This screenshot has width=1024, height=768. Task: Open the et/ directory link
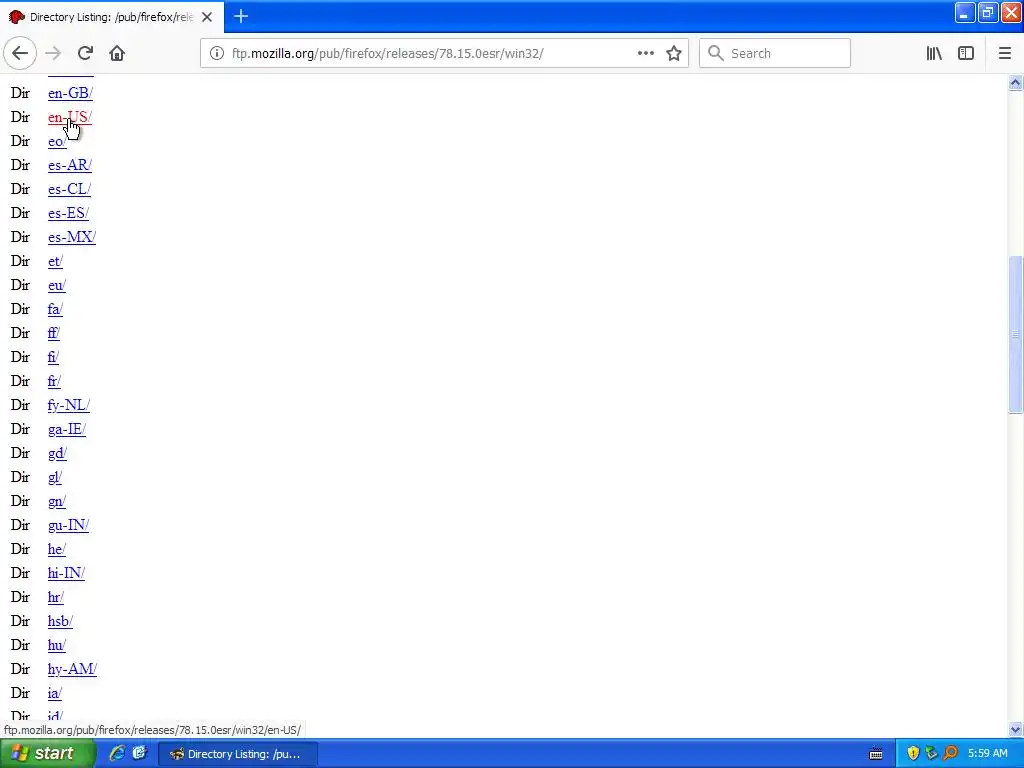pos(56,261)
